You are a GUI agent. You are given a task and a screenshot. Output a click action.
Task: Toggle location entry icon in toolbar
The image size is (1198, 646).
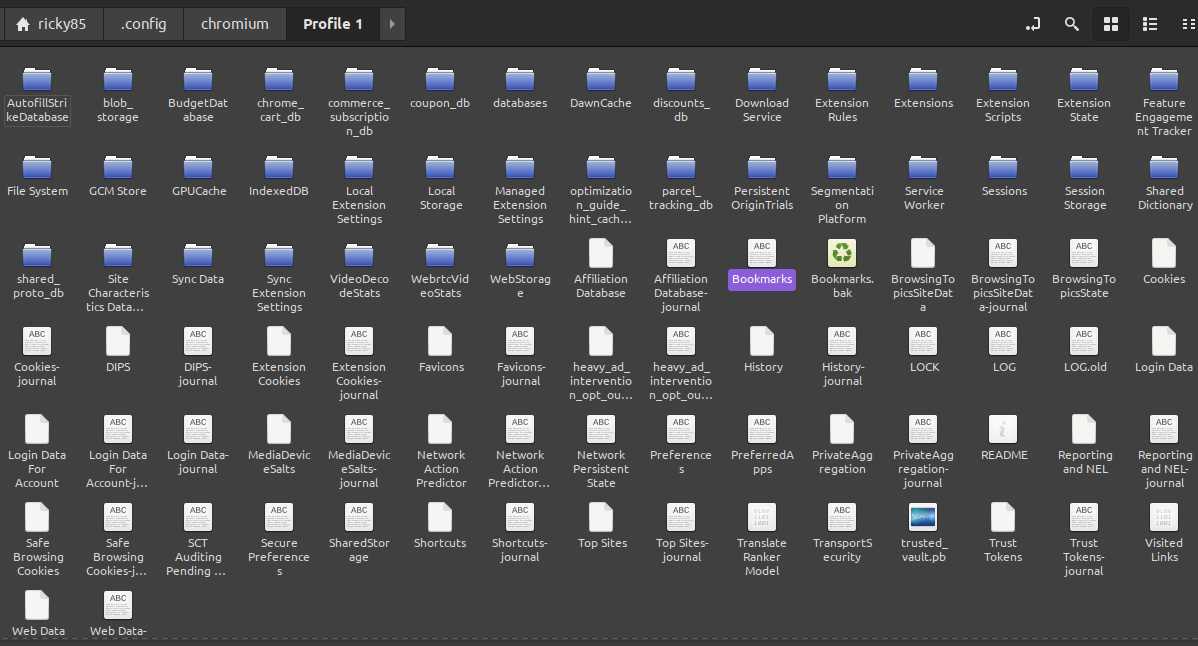coord(1033,24)
